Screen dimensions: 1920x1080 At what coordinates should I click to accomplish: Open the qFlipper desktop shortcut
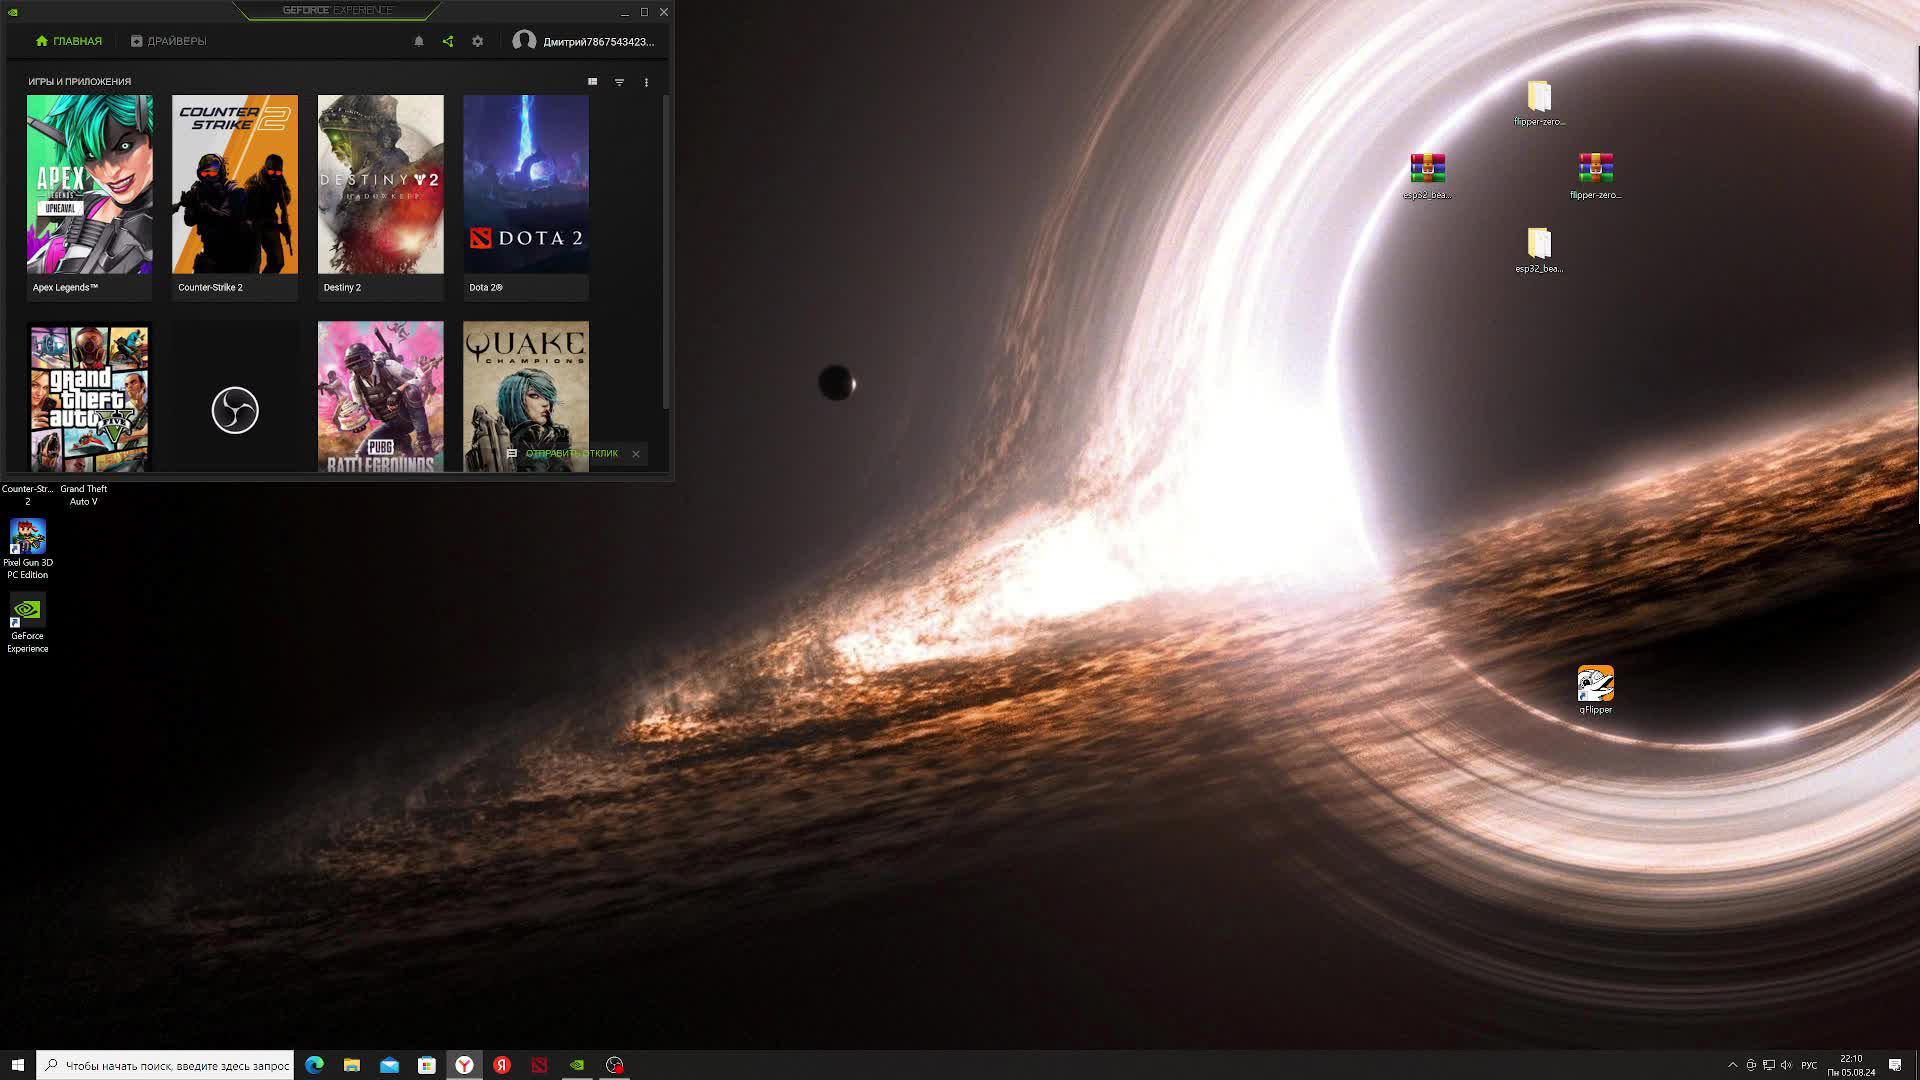click(x=1595, y=685)
